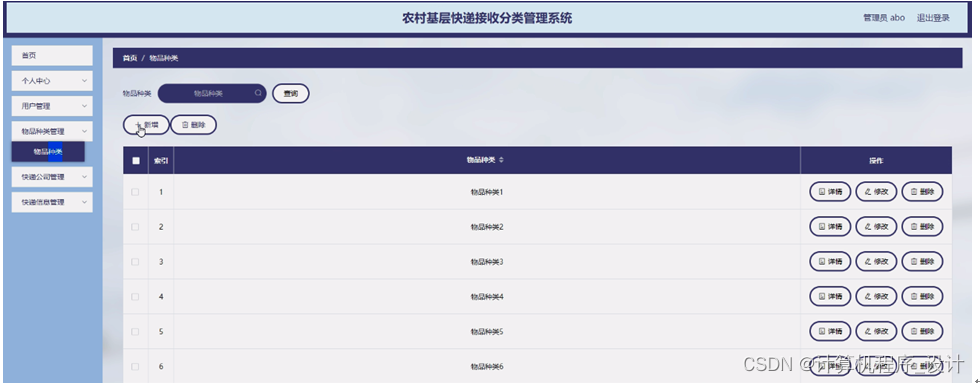
Task: Check the checkbox for row 物品种类4
Action: tap(135, 297)
